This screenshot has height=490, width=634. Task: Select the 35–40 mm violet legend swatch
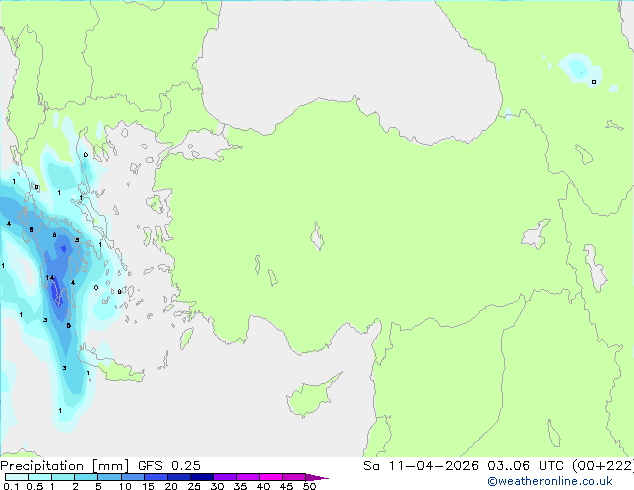coord(247,477)
